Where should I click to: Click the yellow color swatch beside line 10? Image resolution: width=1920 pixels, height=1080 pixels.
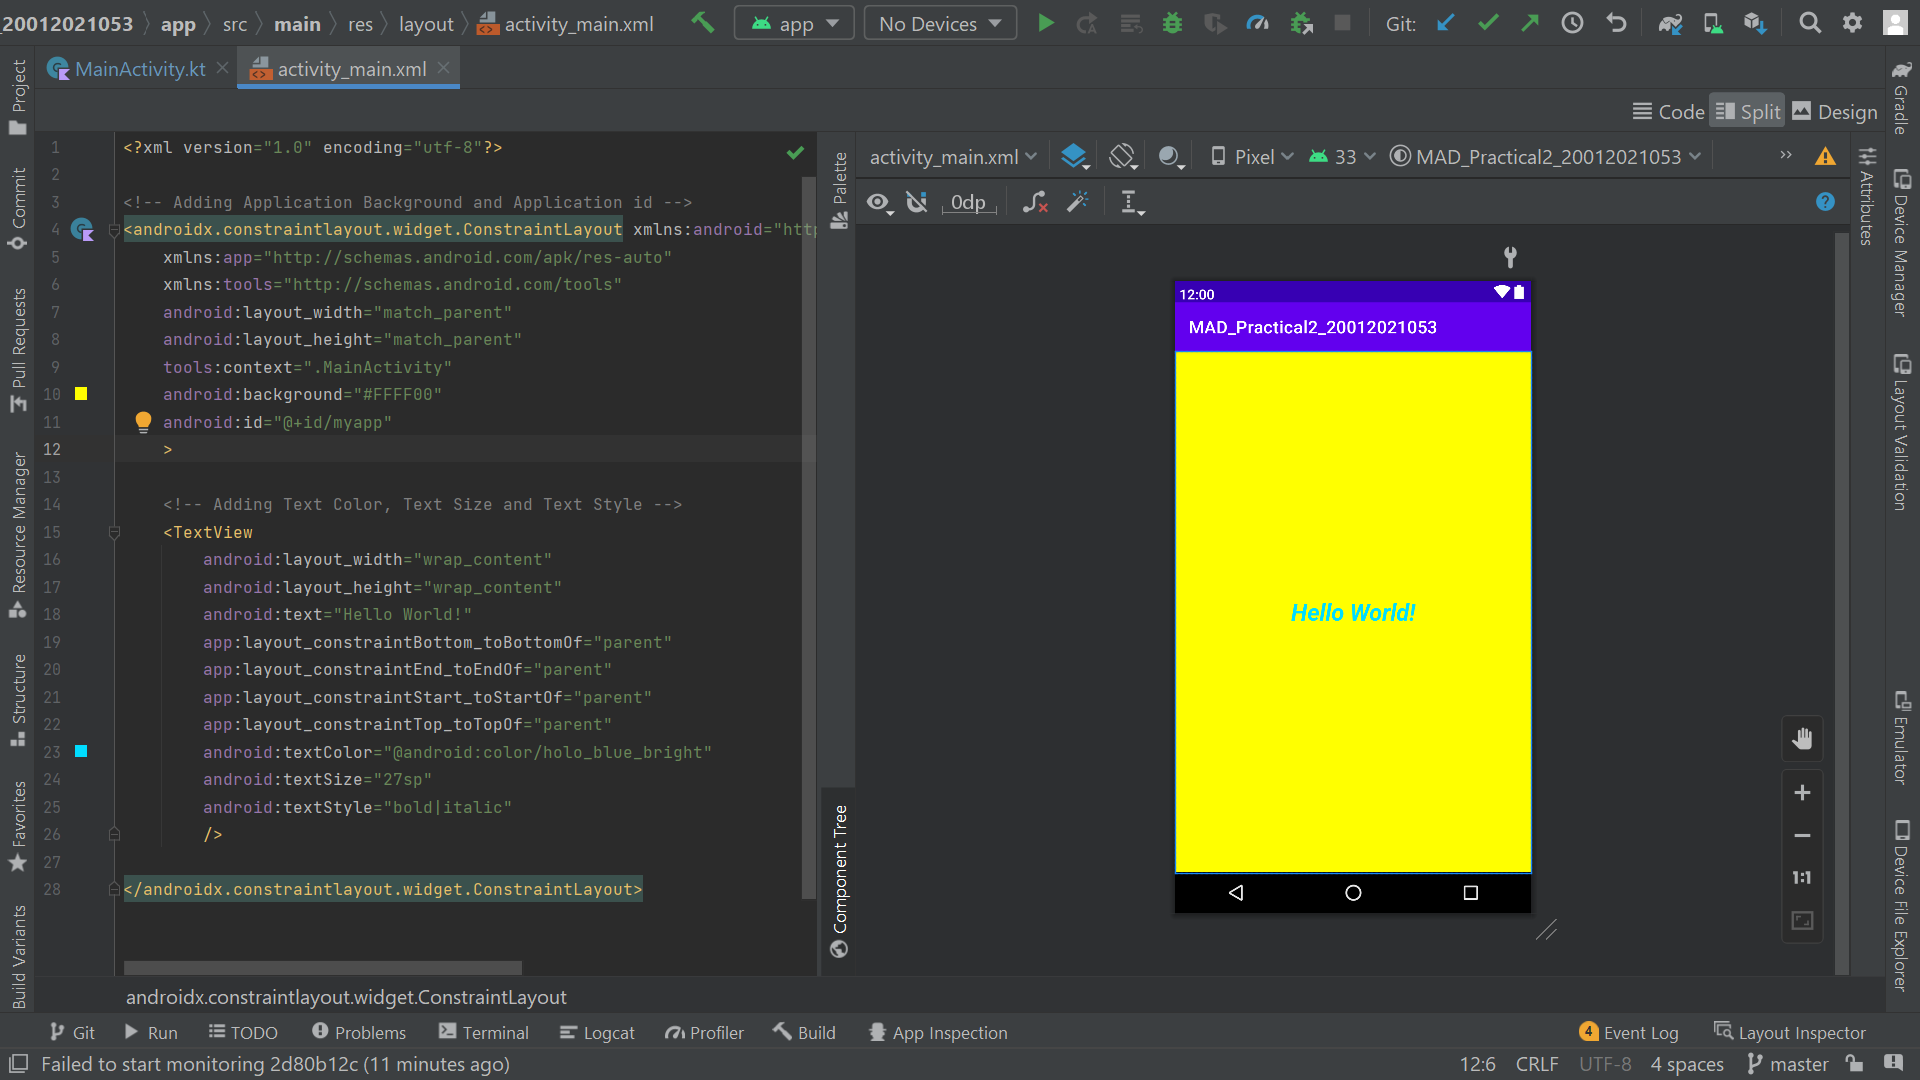(x=81, y=394)
